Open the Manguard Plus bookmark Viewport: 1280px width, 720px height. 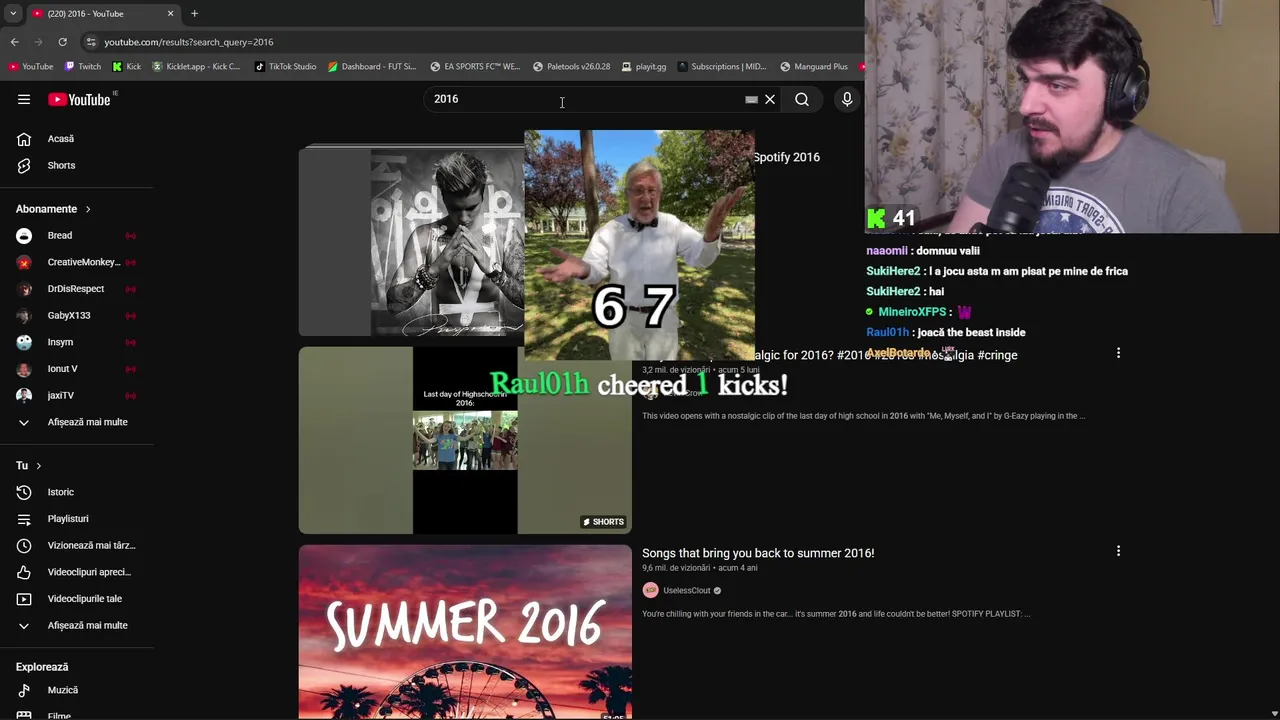click(814, 66)
